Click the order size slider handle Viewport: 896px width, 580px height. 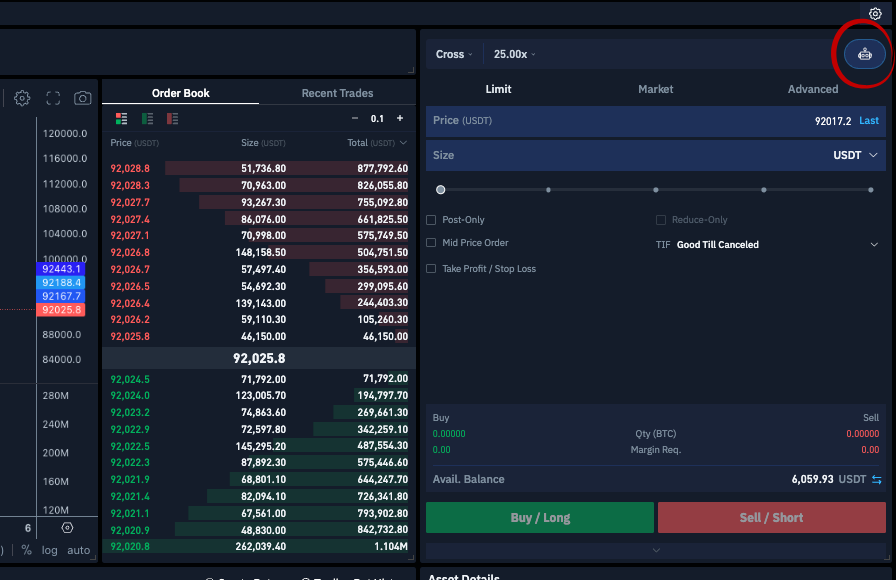(x=441, y=190)
